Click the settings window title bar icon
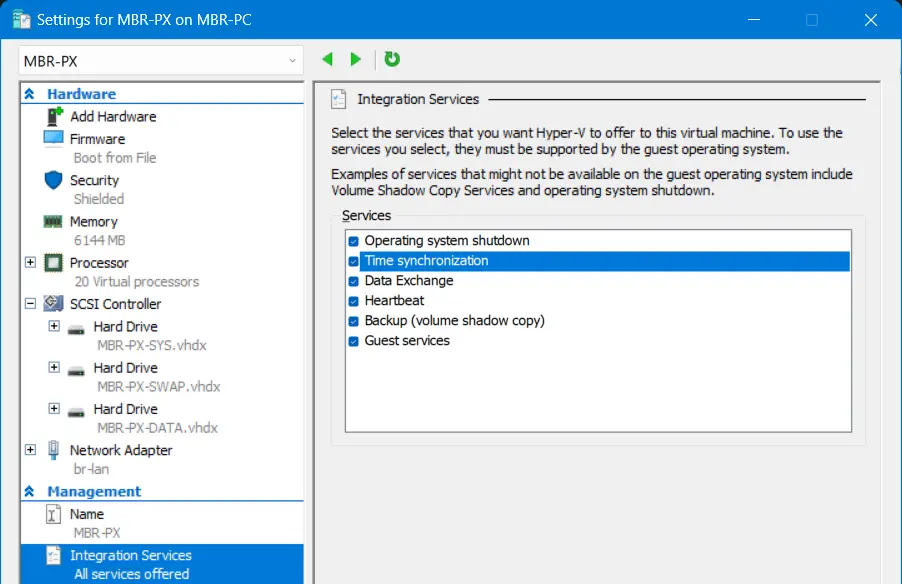The height and width of the screenshot is (584, 902). pyautogui.click(x=21, y=20)
